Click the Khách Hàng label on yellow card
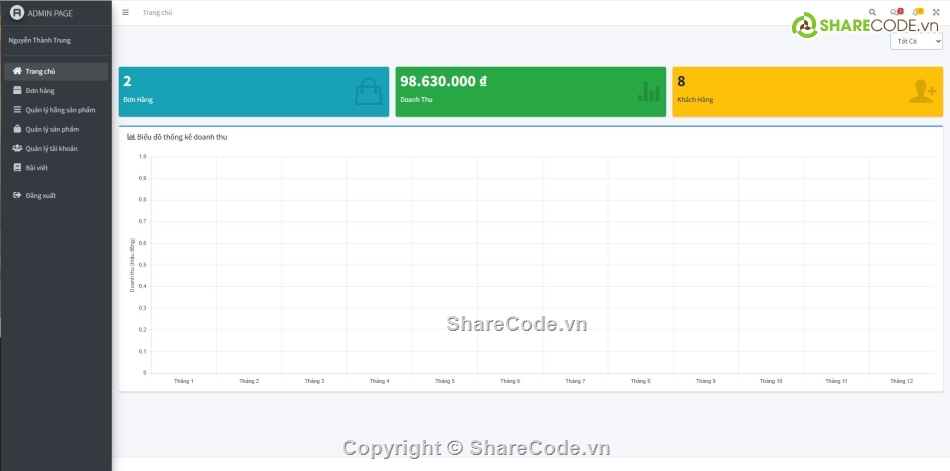The image size is (950, 471). pyautogui.click(x=696, y=99)
